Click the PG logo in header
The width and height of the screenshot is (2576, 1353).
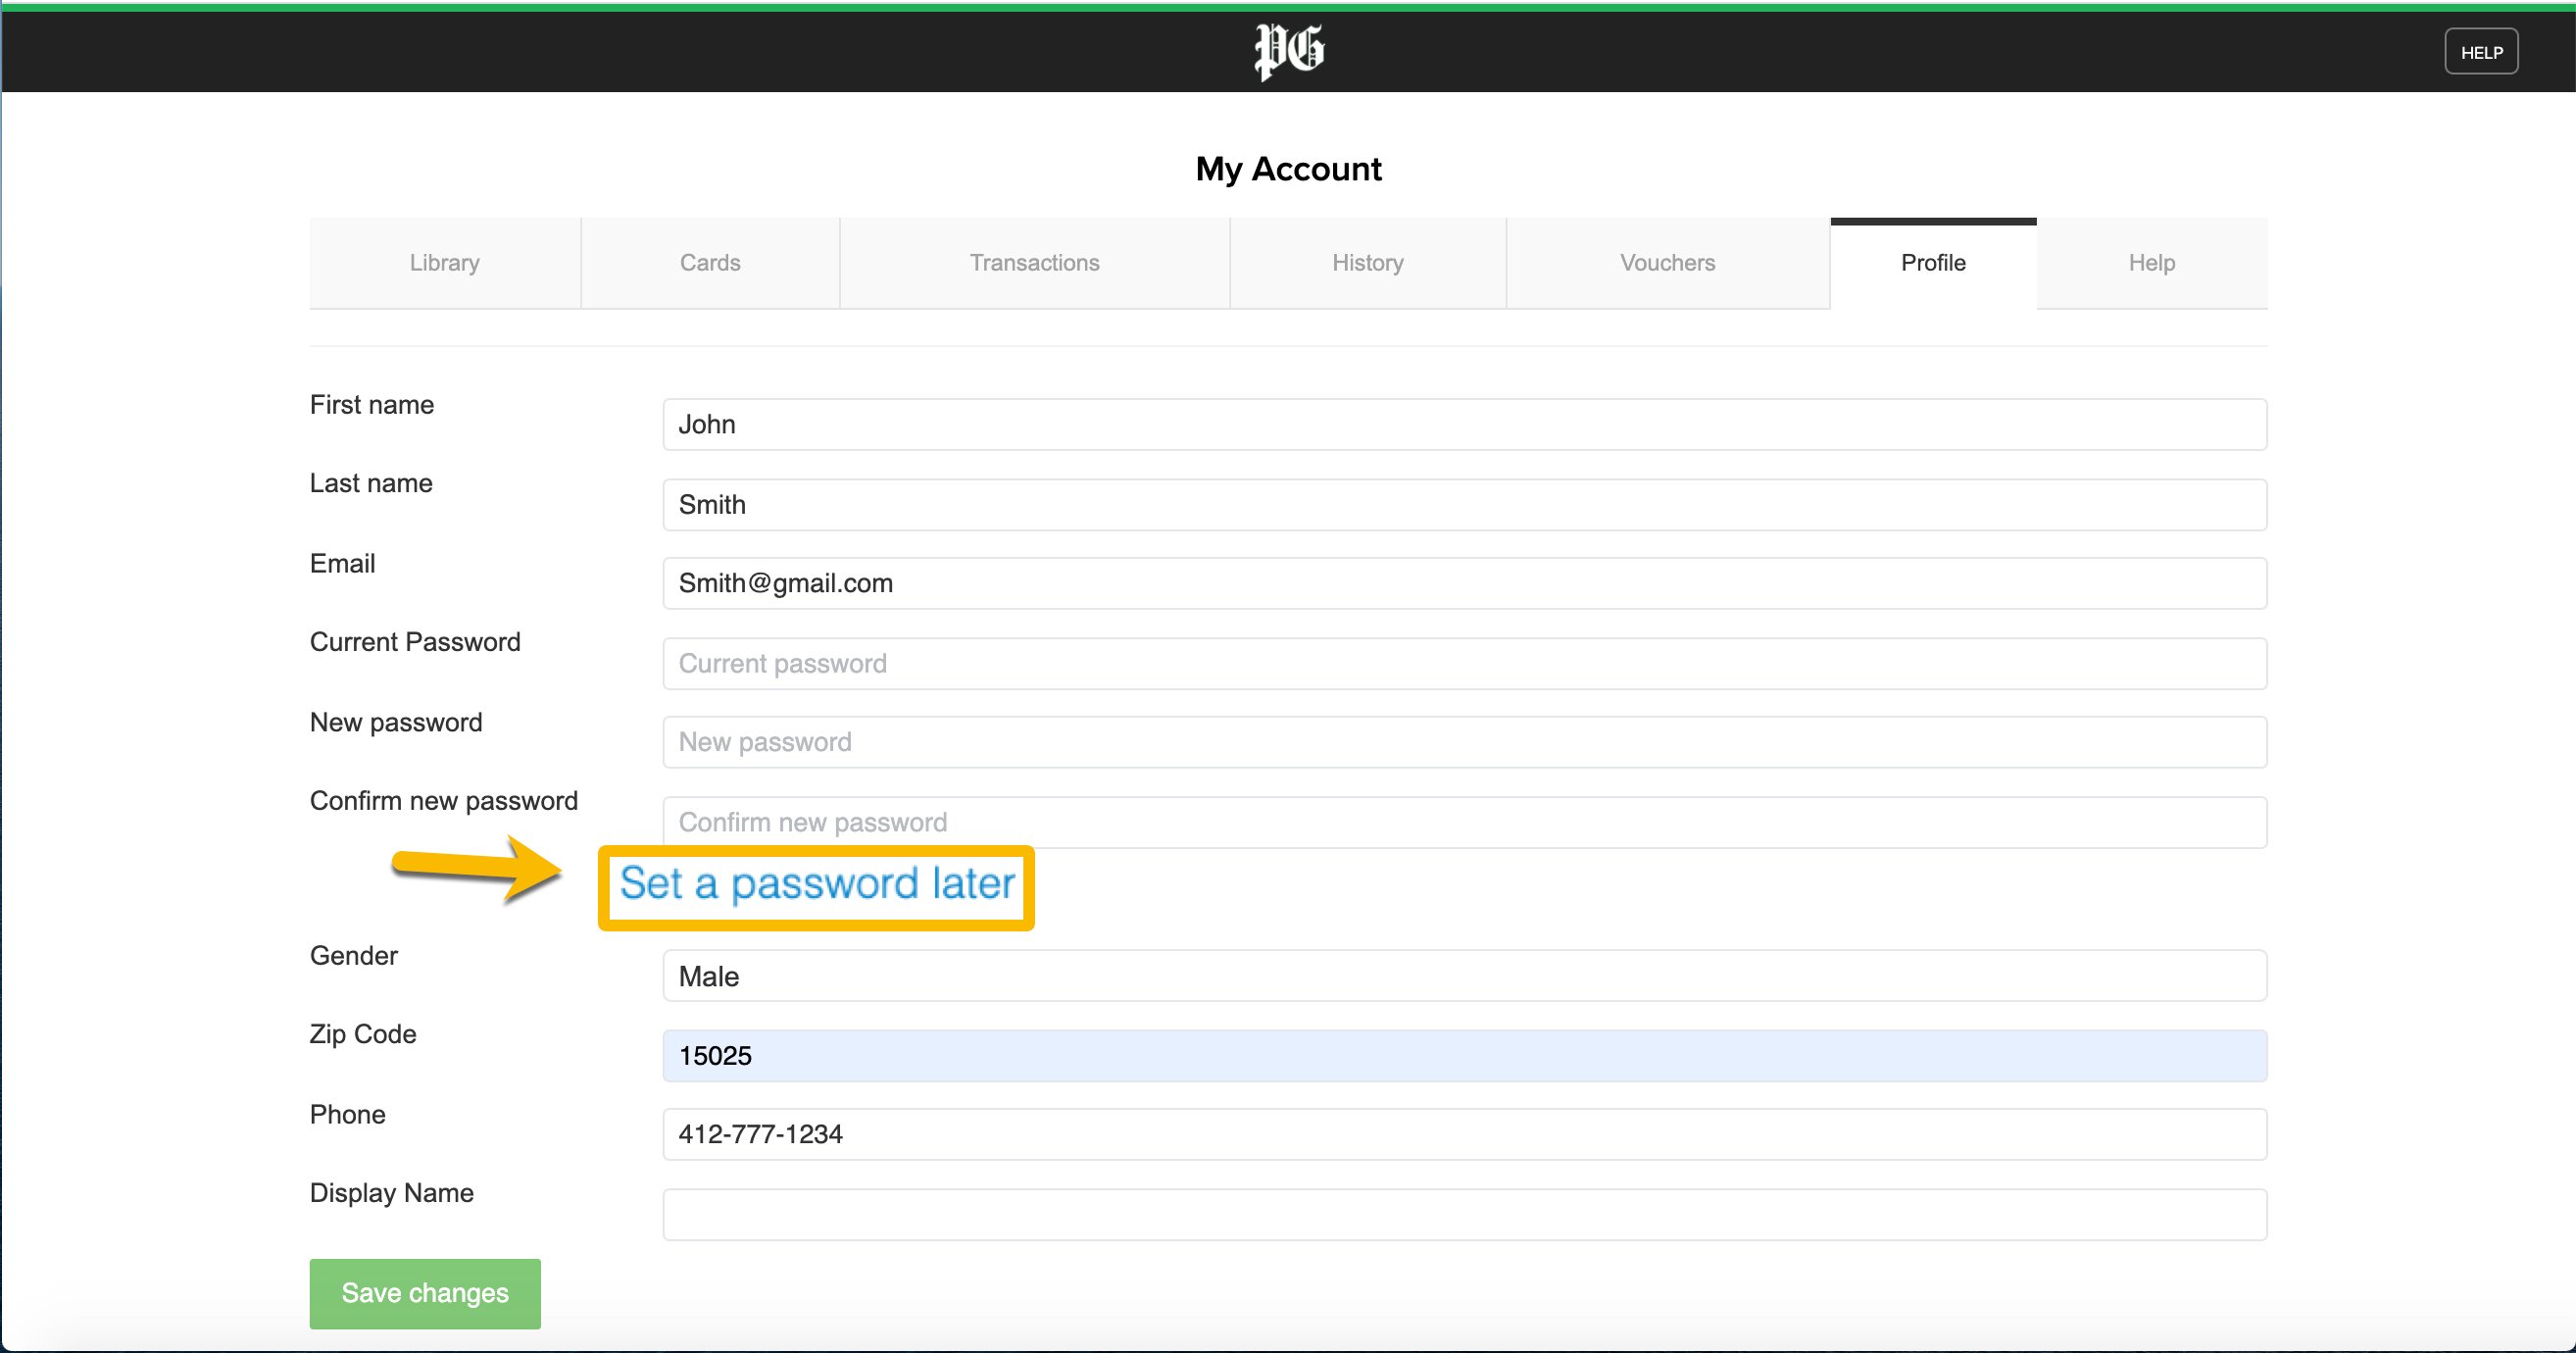(1288, 51)
